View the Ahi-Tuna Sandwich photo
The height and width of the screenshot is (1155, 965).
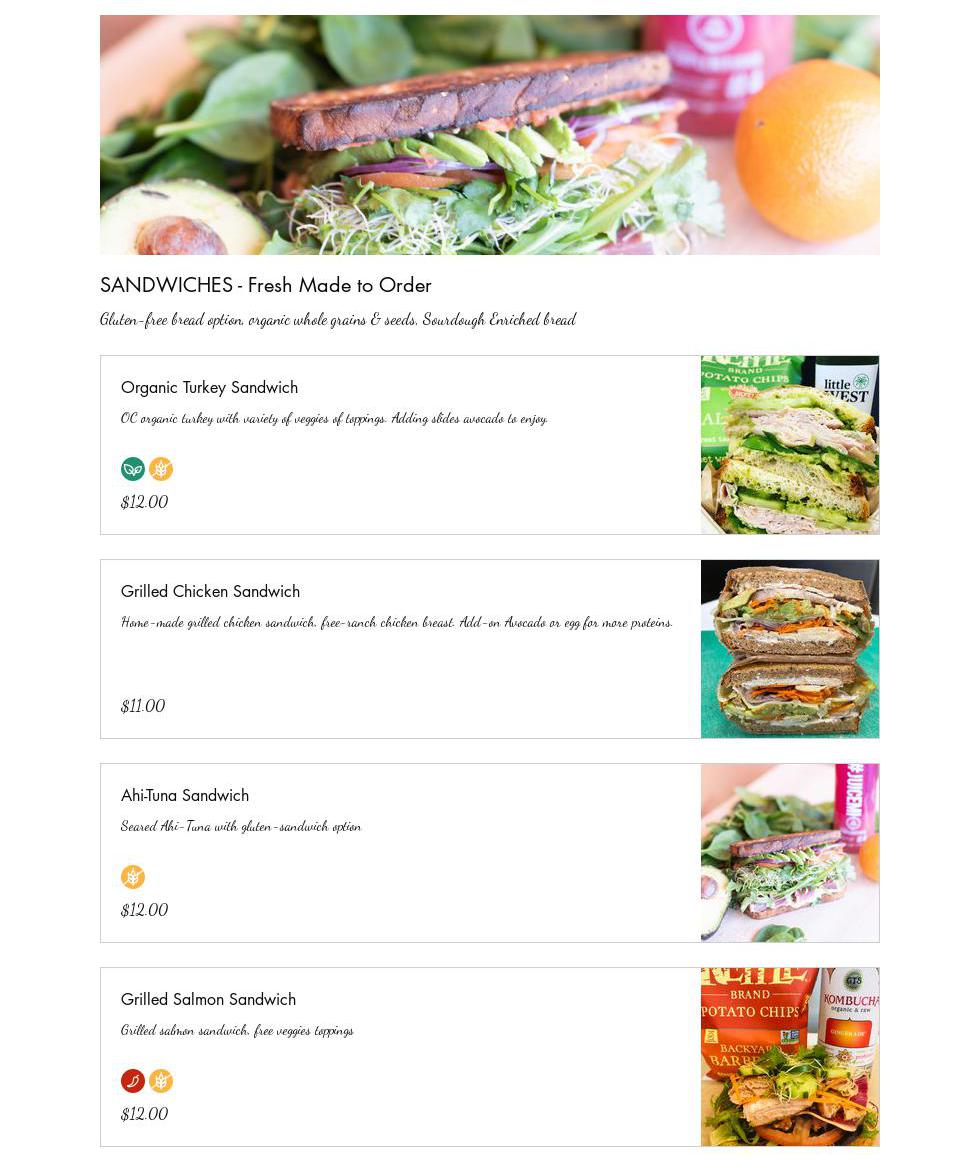[x=790, y=853]
